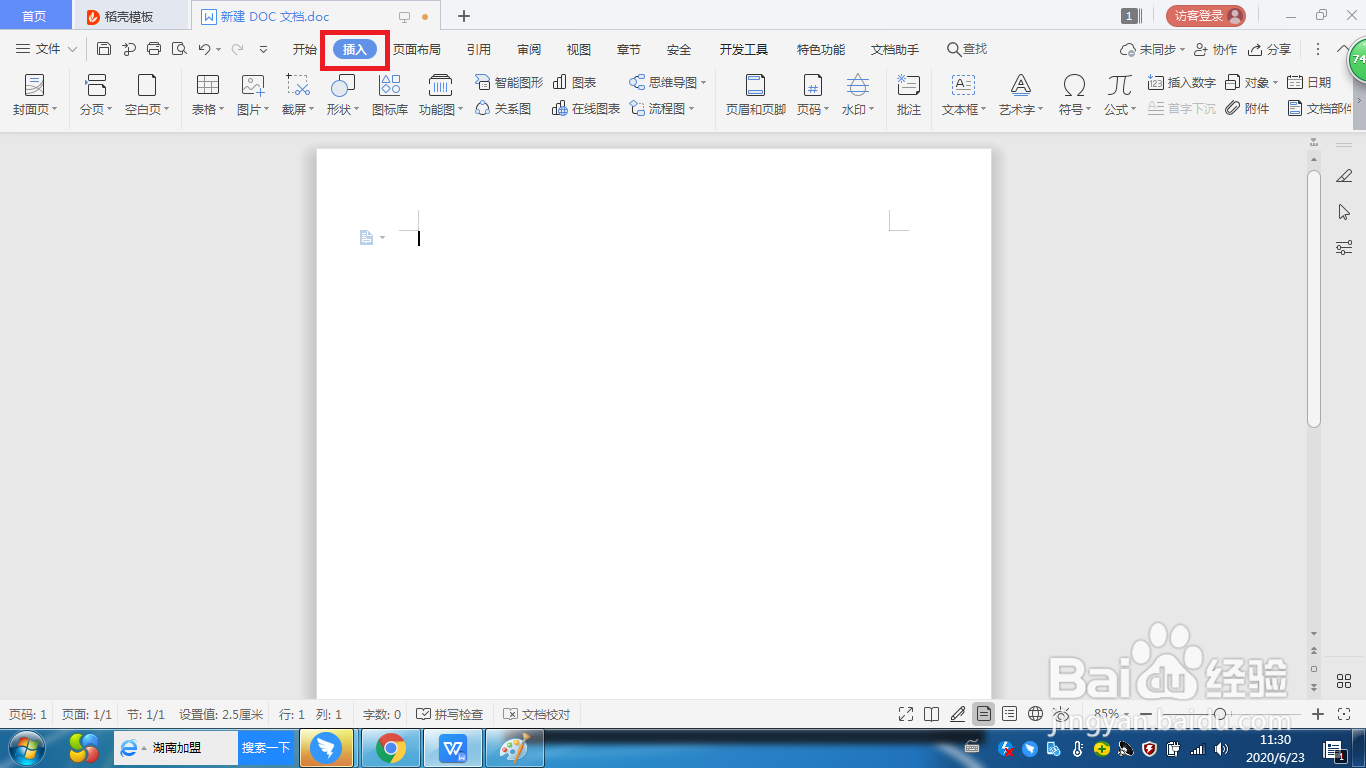Click the 查找 search button

point(967,49)
